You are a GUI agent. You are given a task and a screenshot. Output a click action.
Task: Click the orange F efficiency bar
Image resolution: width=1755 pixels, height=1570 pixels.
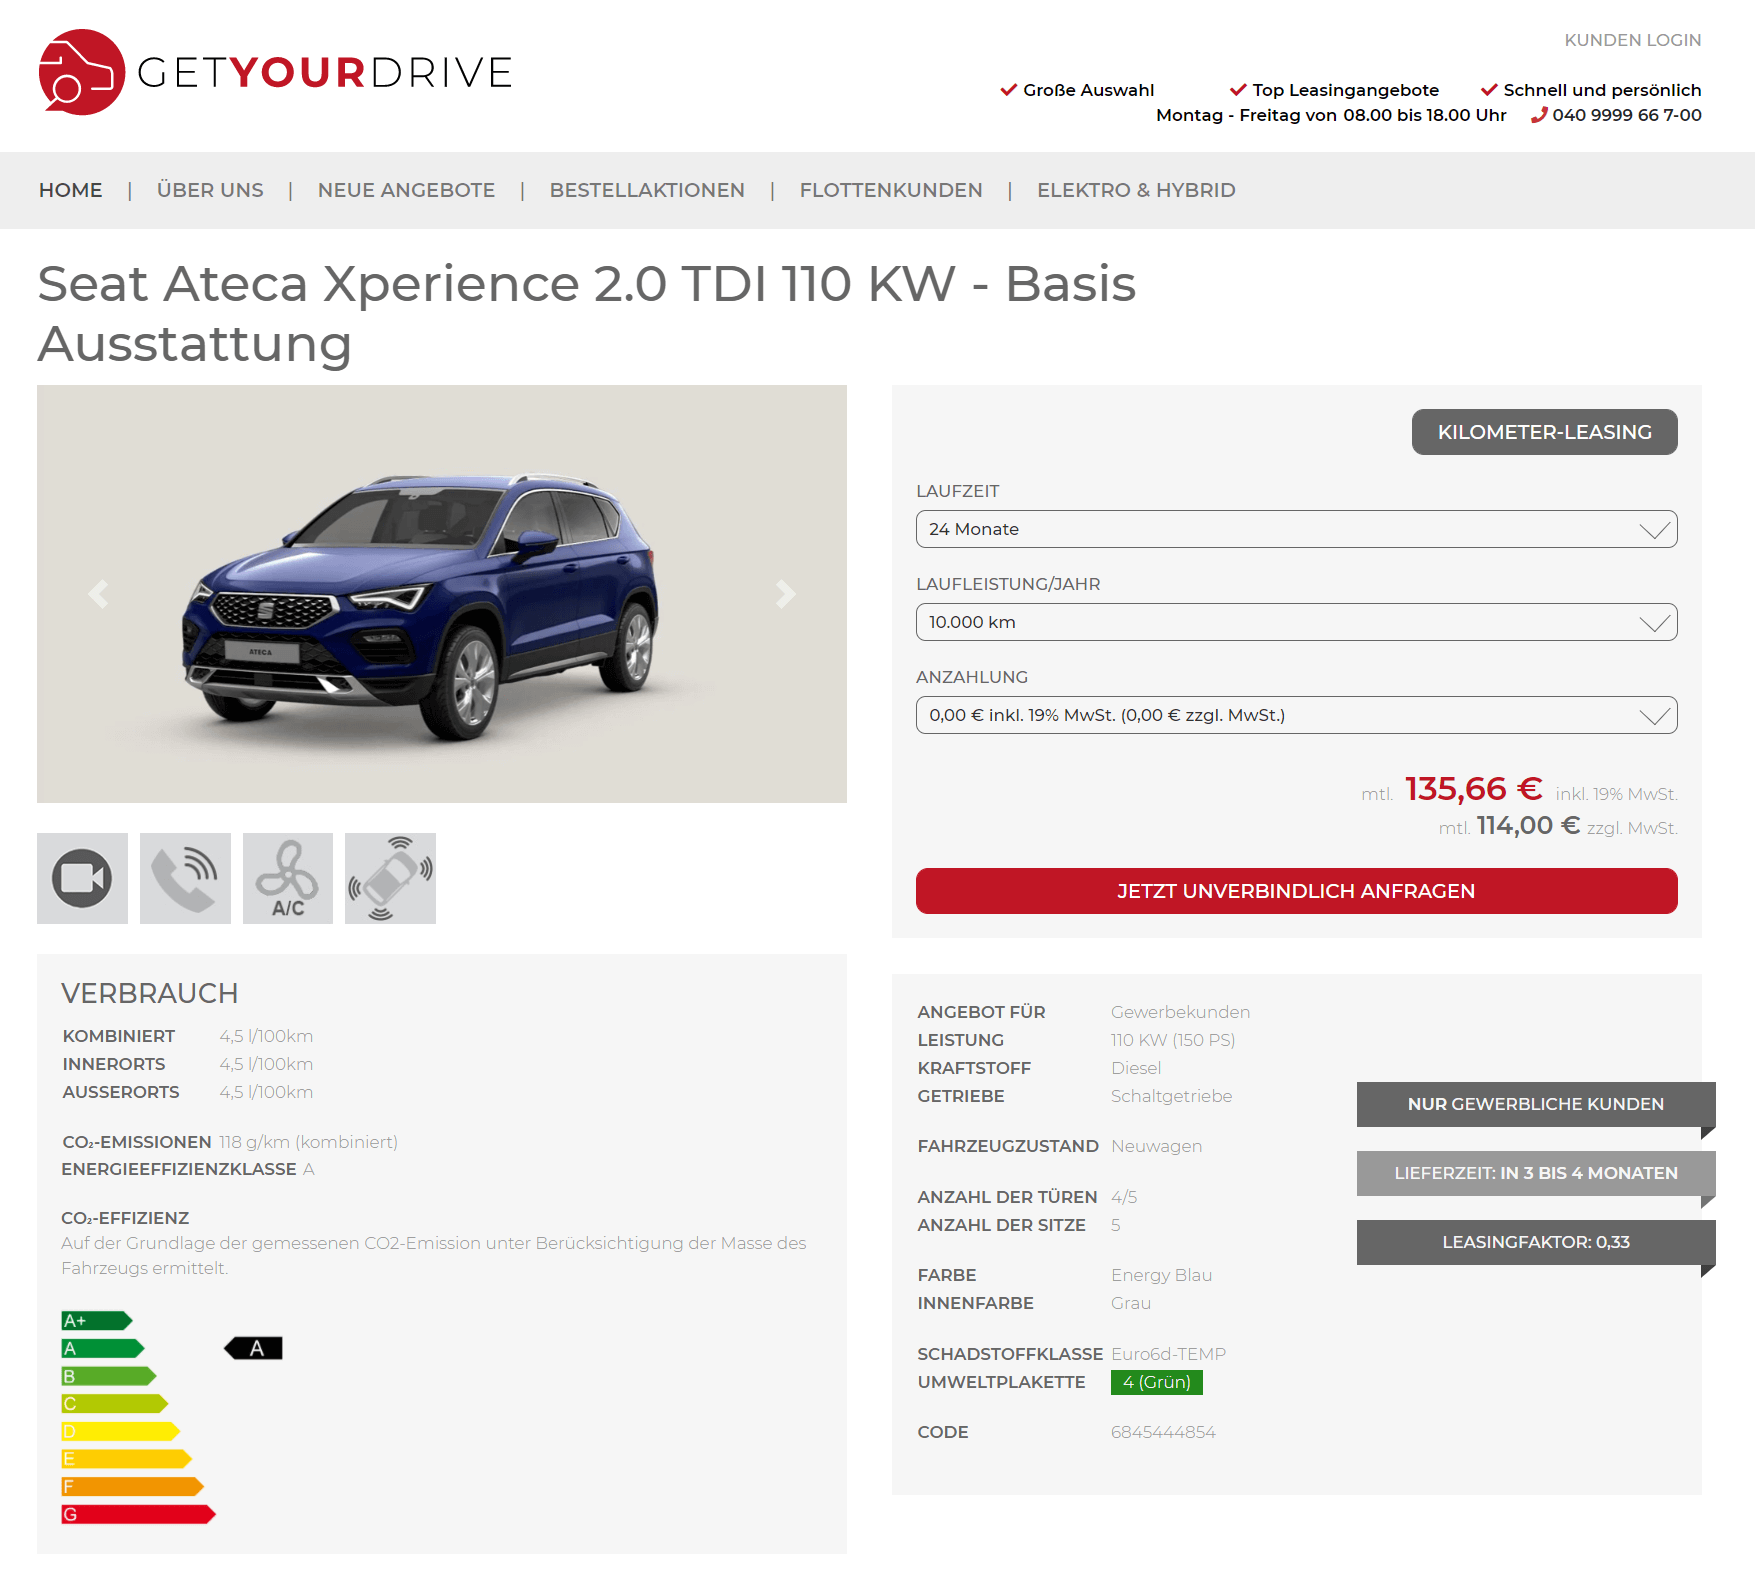pyautogui.click(x=132, y=1486)
